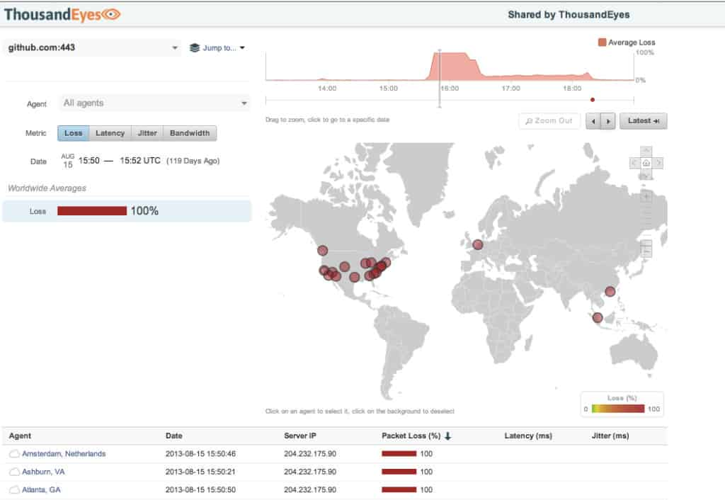Open the All agents dropdown
Screen dimensions: 725x500
154,103
